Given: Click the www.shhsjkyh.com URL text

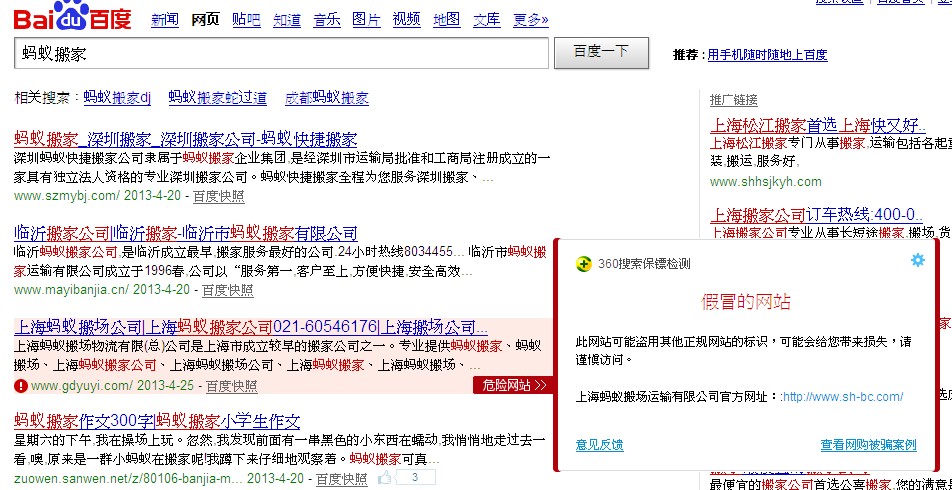Looking at the screenshot, I should 766,182.
